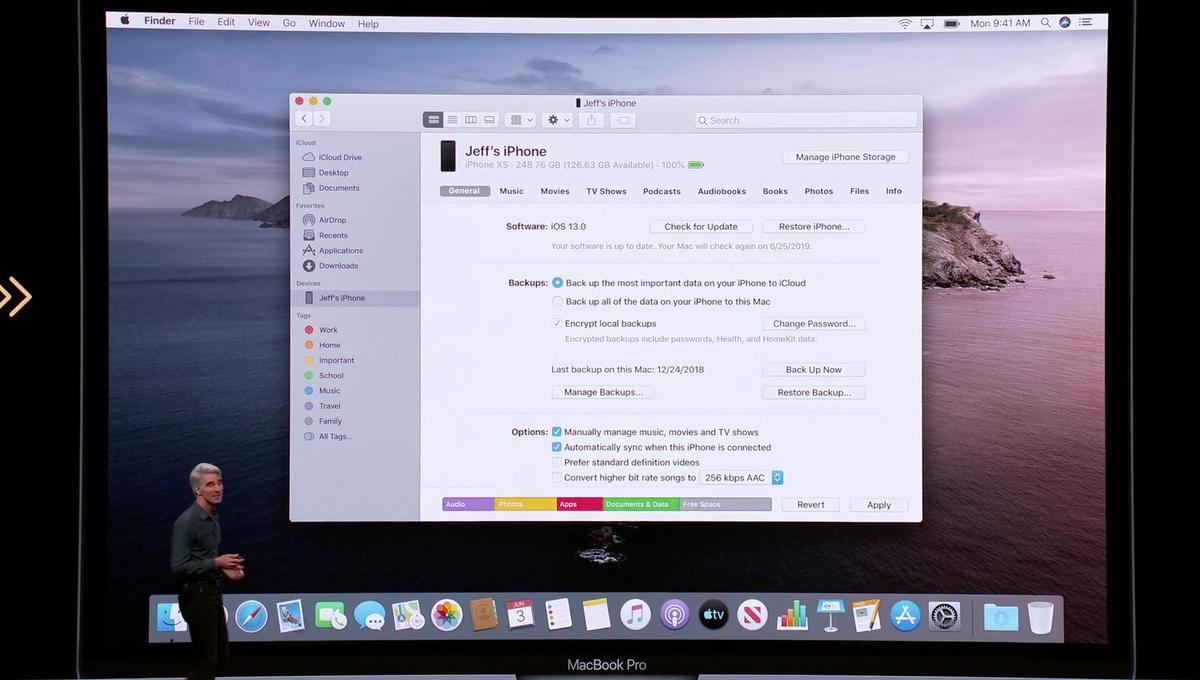Image resolution: width=1200 pixels, height=680 pixels.
Task: Launch Photos app from the Dock
Action: (446, 615)
